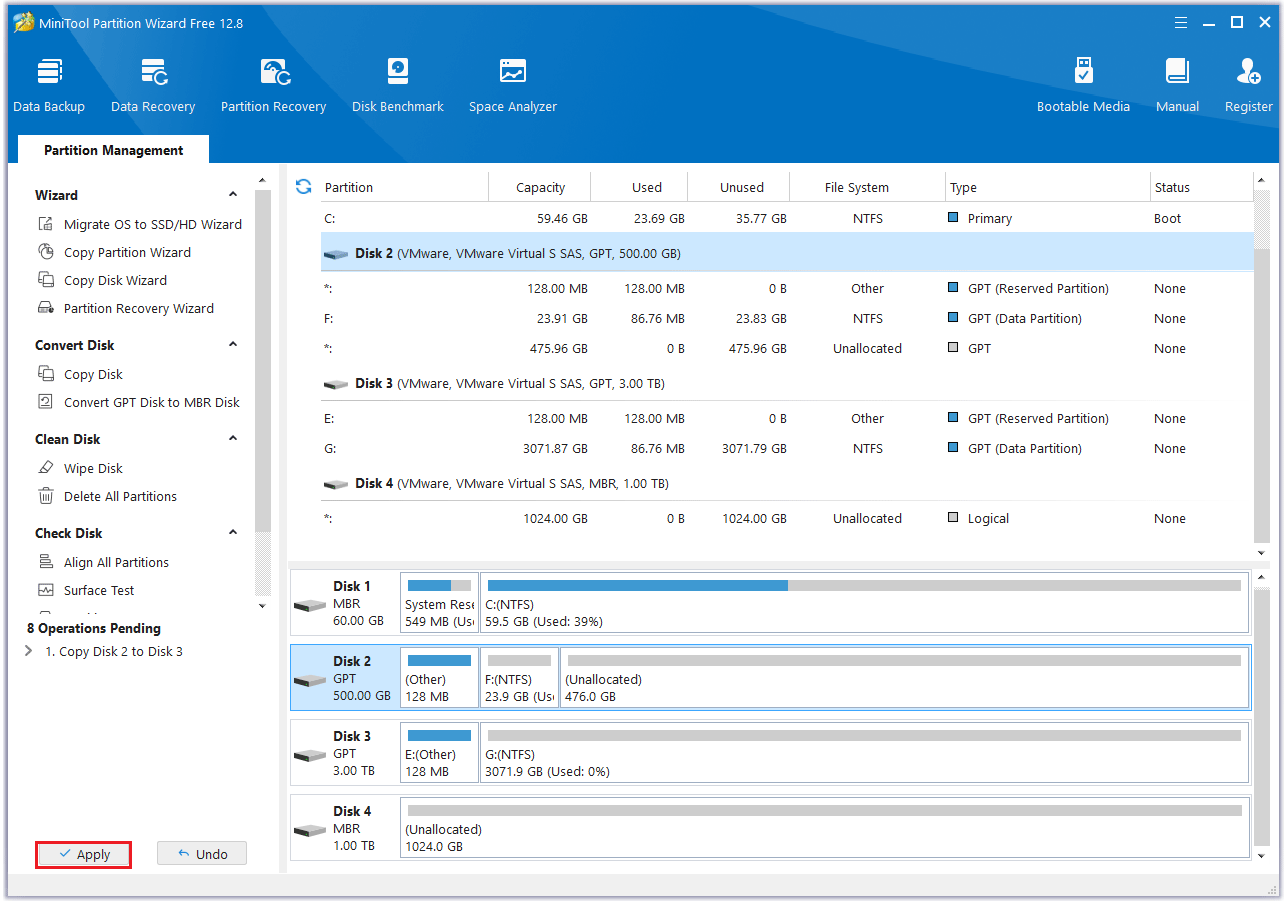This screenshot has height=903, width=1285.
Task: Select E: partition row
Action: [787, 419]
